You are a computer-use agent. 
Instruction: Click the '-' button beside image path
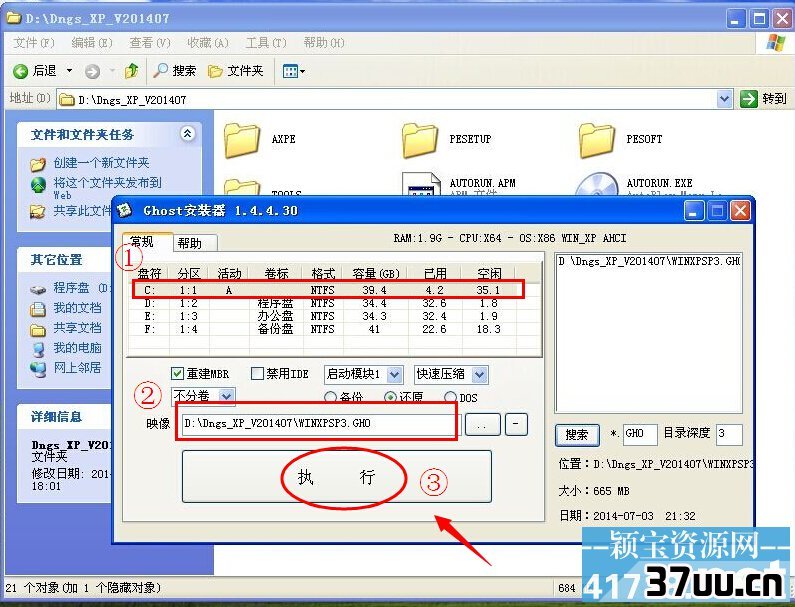pyautogui.click(x=516, y=425)
